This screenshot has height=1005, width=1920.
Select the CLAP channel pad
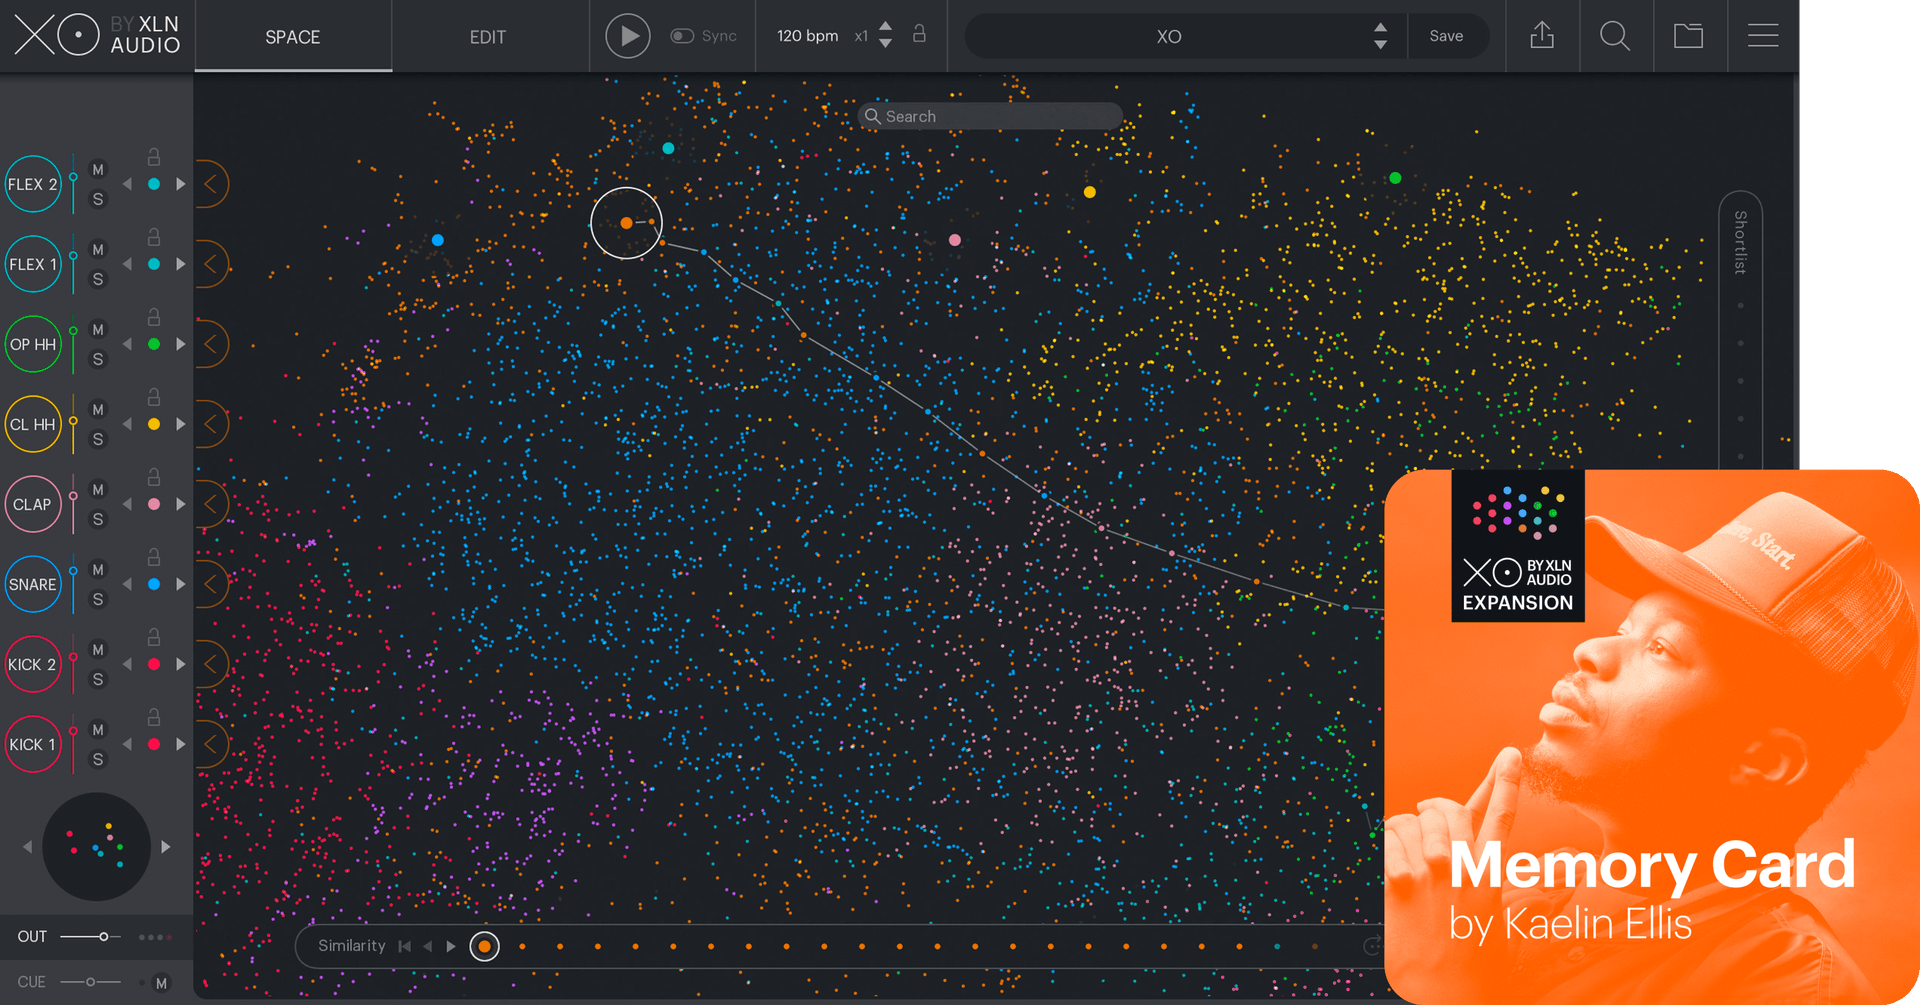33,504
